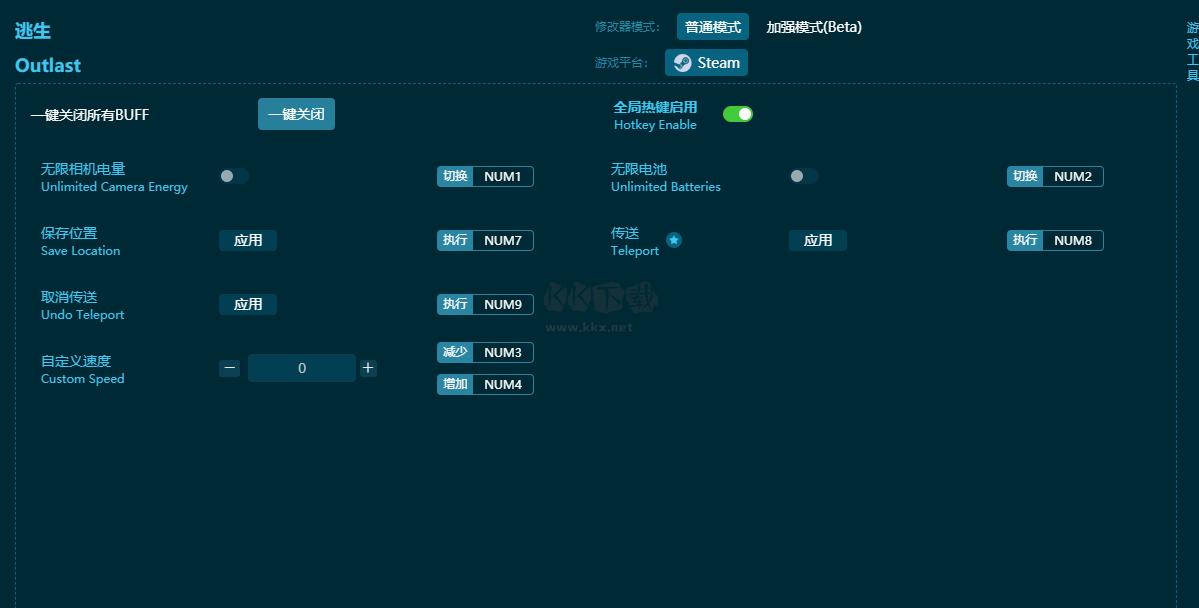Click the 'Outlast' game title
Image resolution: width=1199 pixels, height=608 pixels.
tap(47, 65)
